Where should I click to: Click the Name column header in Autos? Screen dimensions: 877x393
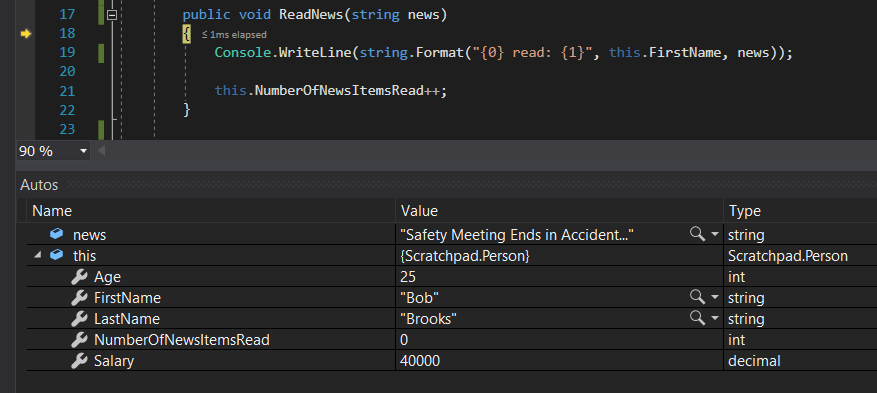(x=52, y=211)
